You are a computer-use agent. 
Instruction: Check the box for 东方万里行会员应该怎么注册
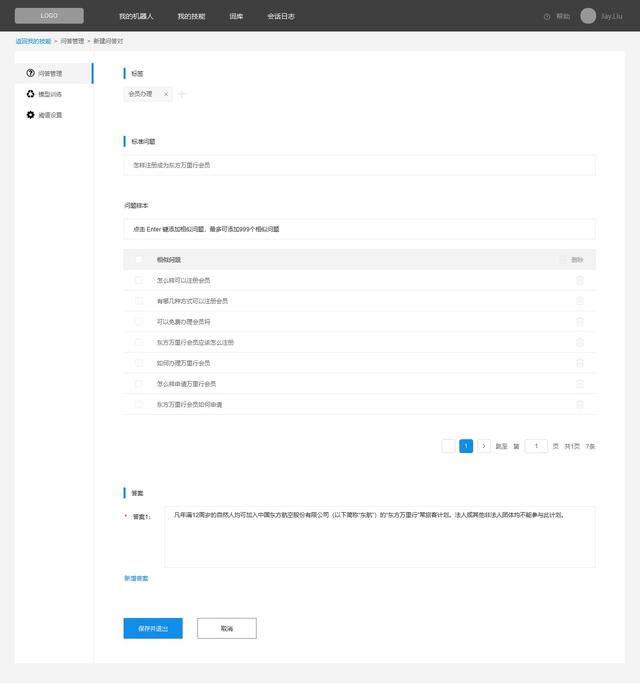[139, 342]
